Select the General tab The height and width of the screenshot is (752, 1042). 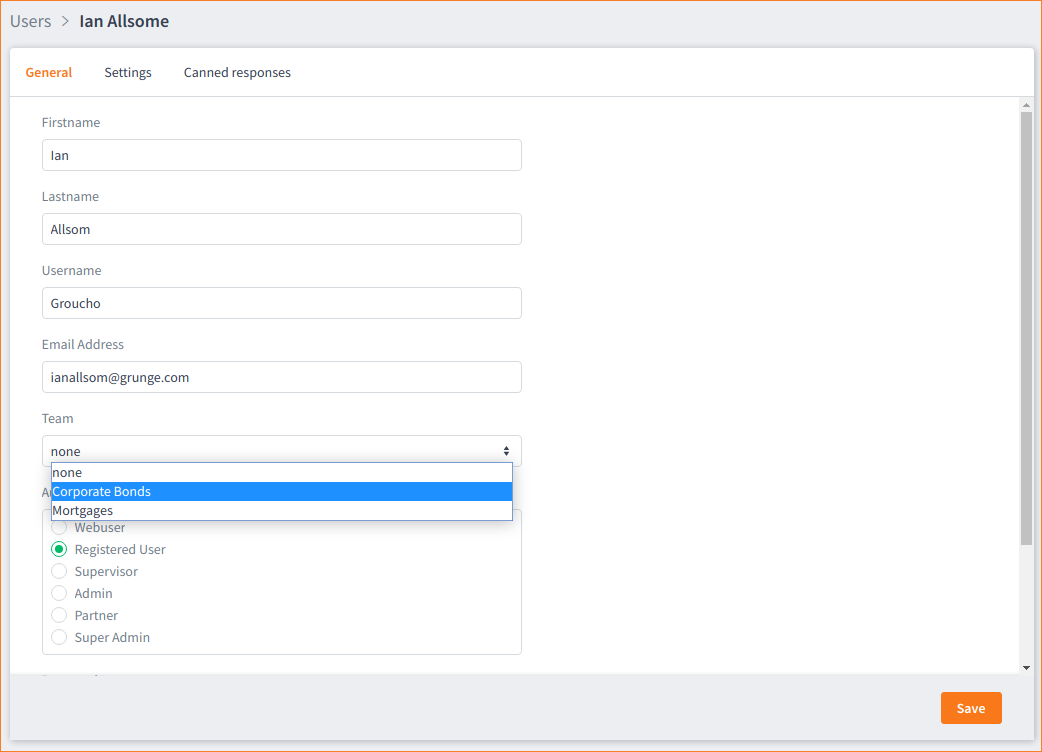[48, 72]
